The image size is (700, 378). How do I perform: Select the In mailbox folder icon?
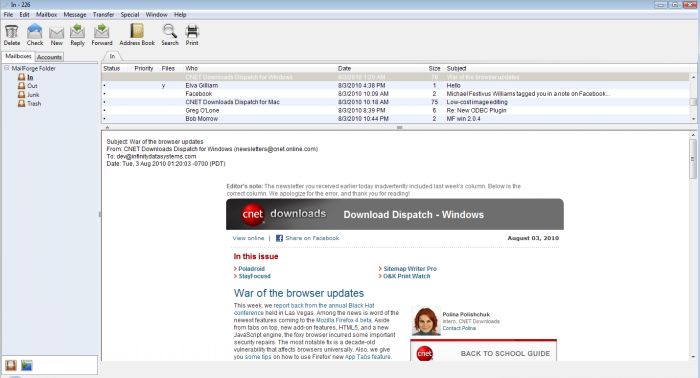(x=21, y=77)
